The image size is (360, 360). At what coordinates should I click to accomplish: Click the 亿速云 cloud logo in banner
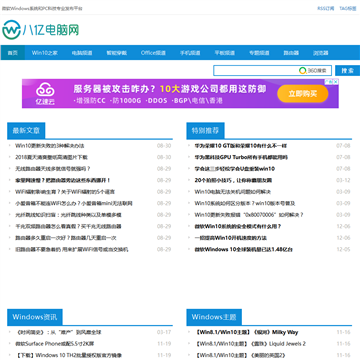[x=45, y=93]
